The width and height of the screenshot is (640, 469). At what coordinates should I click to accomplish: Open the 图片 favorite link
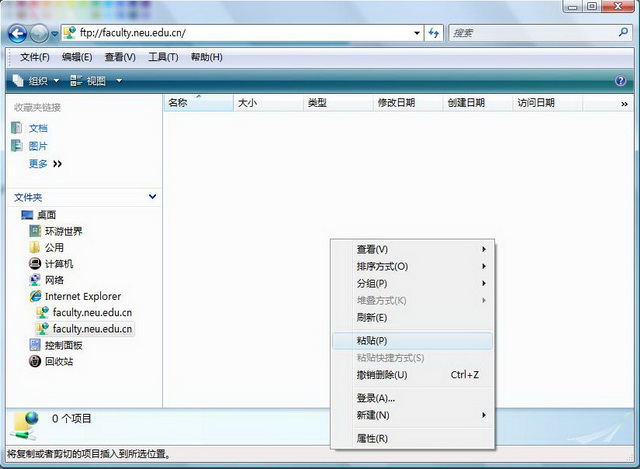(x=38, y=146)
